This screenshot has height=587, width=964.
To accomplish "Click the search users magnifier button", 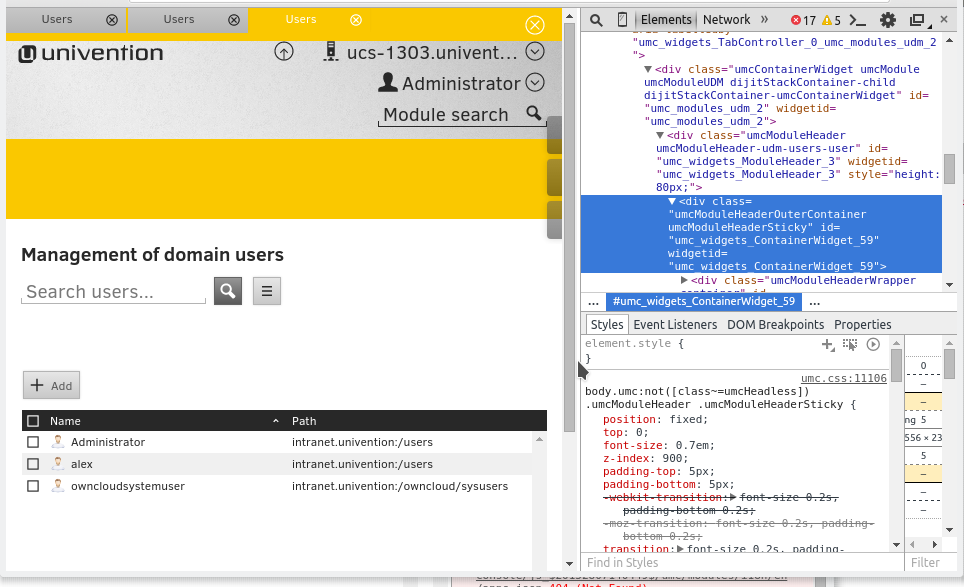I will [x=228, y=291].
